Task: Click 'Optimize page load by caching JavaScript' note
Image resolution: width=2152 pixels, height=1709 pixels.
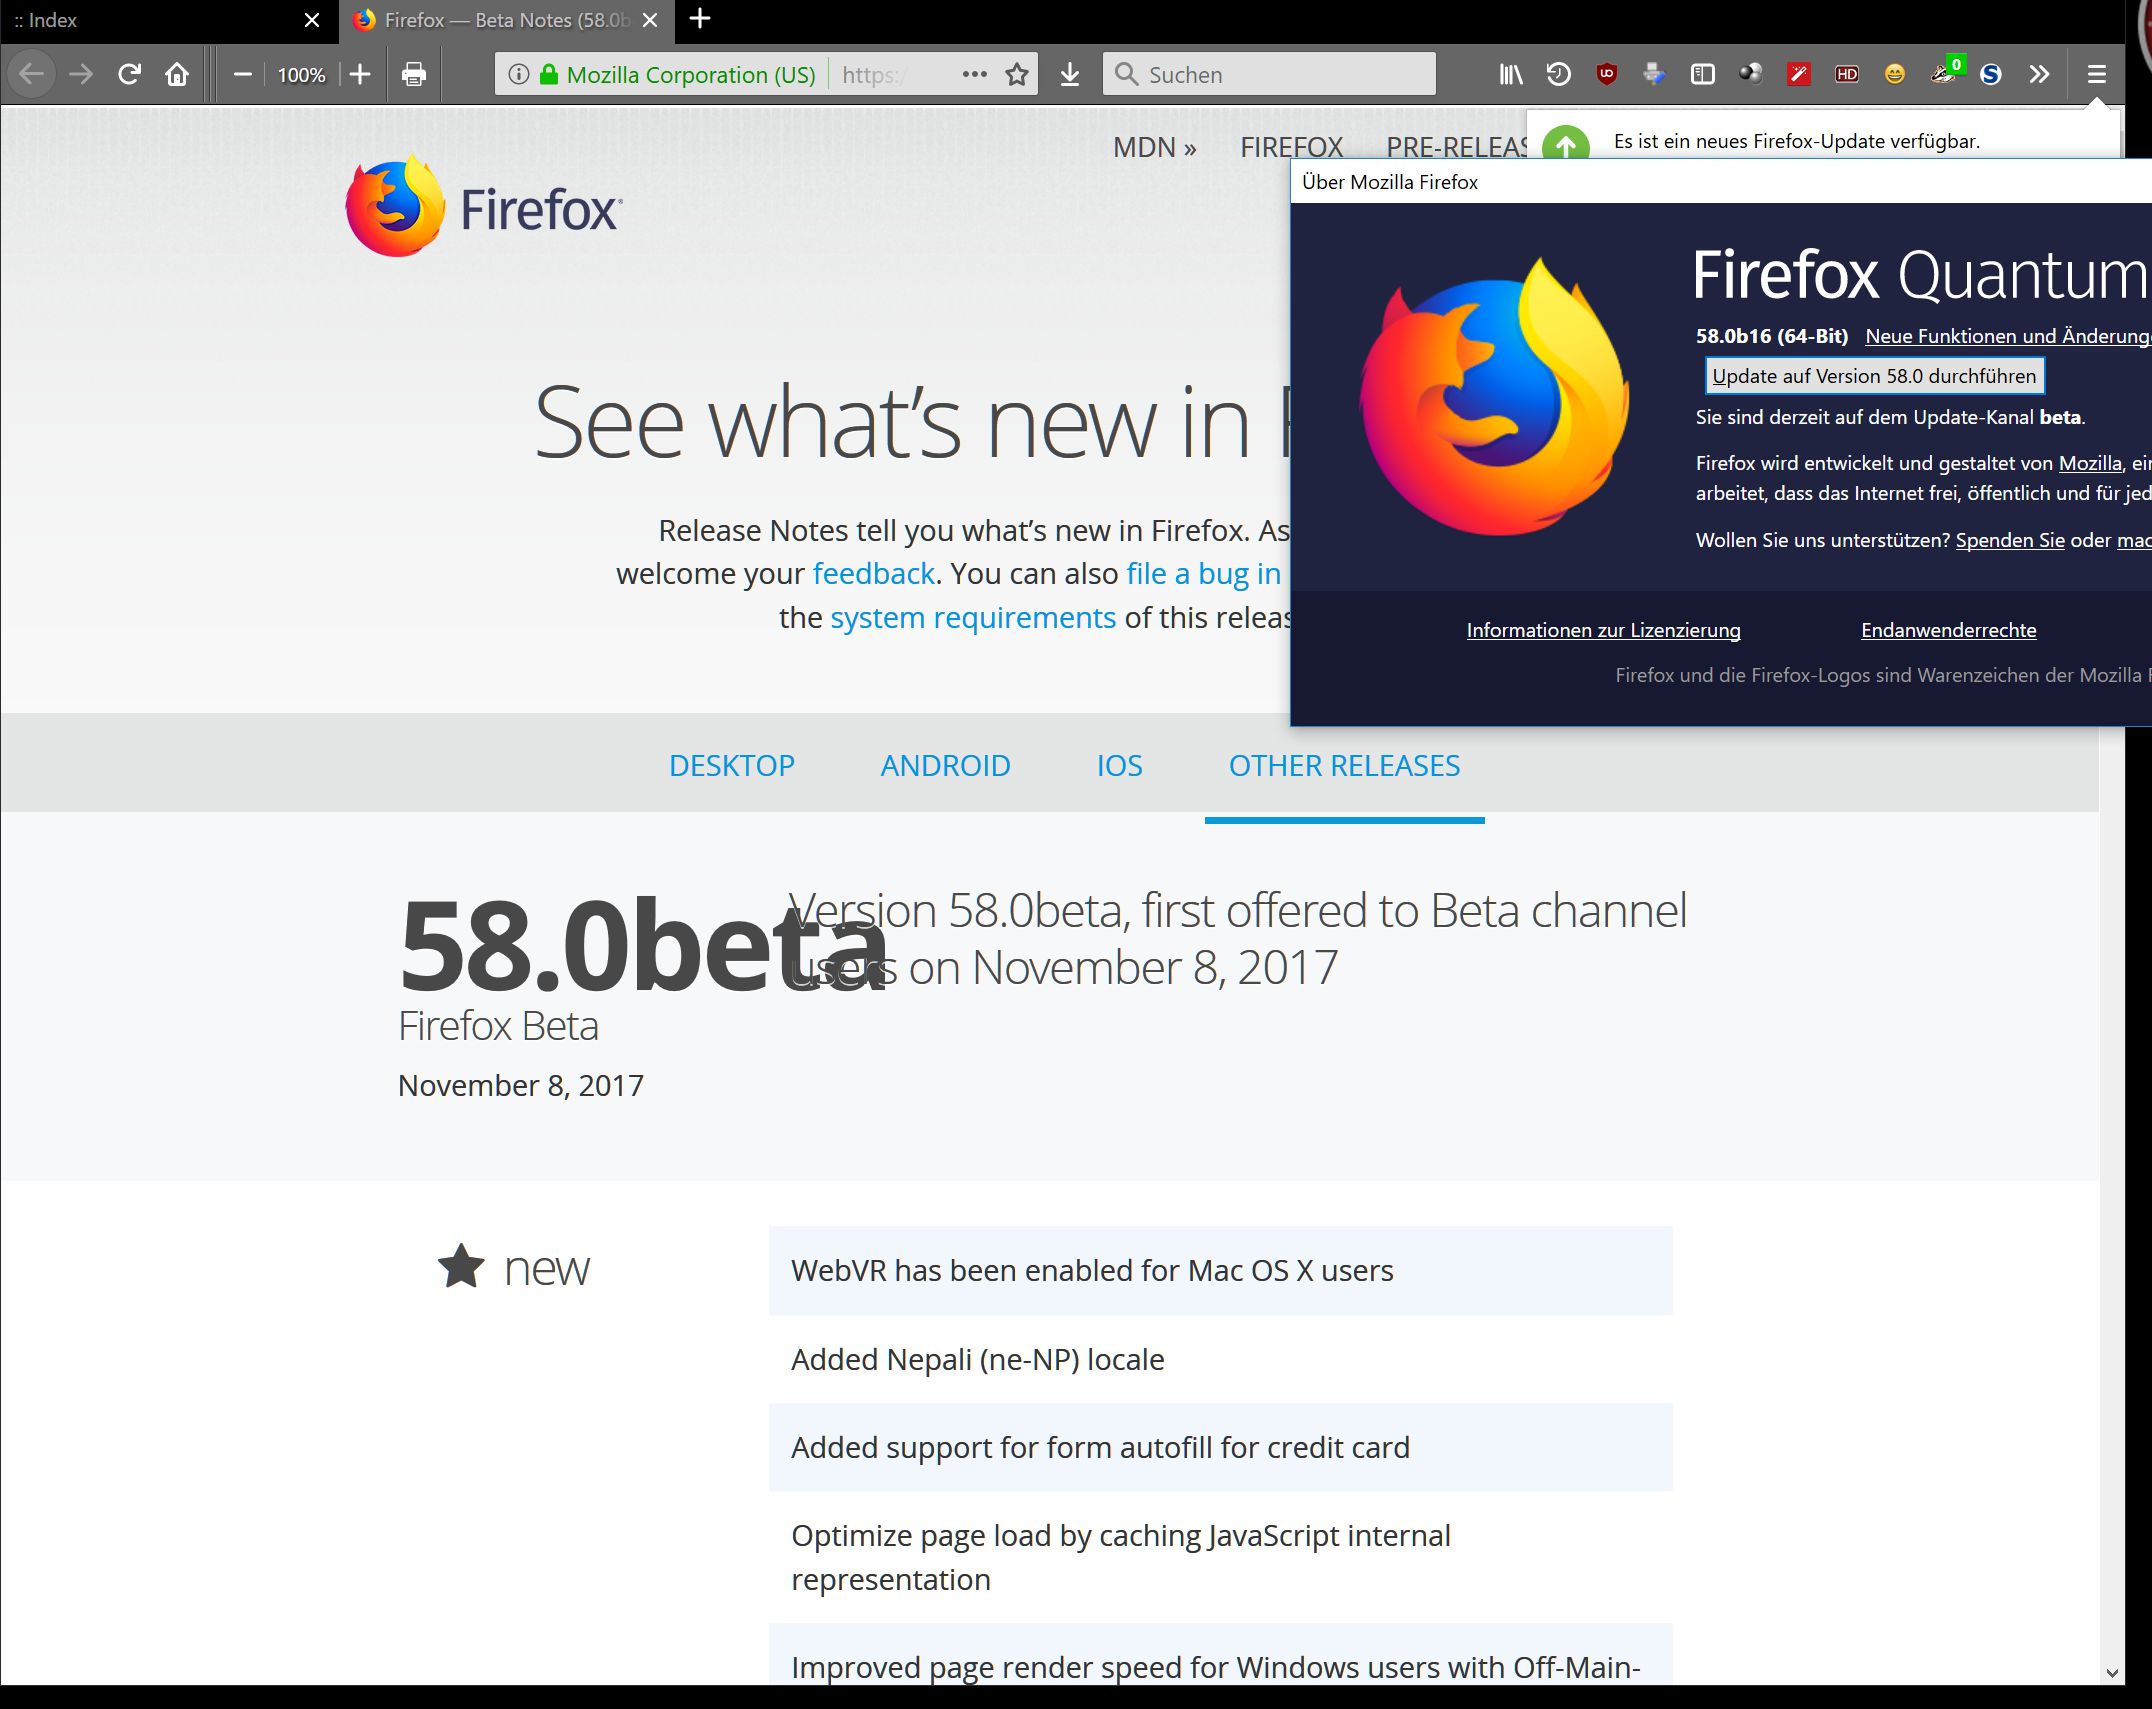Action: tap(1120, 1558)
